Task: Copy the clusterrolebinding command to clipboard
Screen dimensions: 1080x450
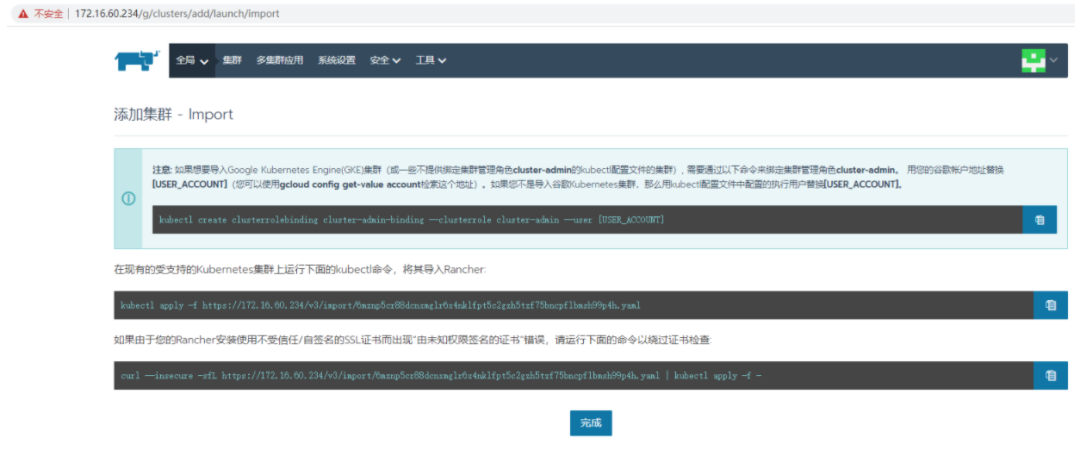Action: 1039,220
